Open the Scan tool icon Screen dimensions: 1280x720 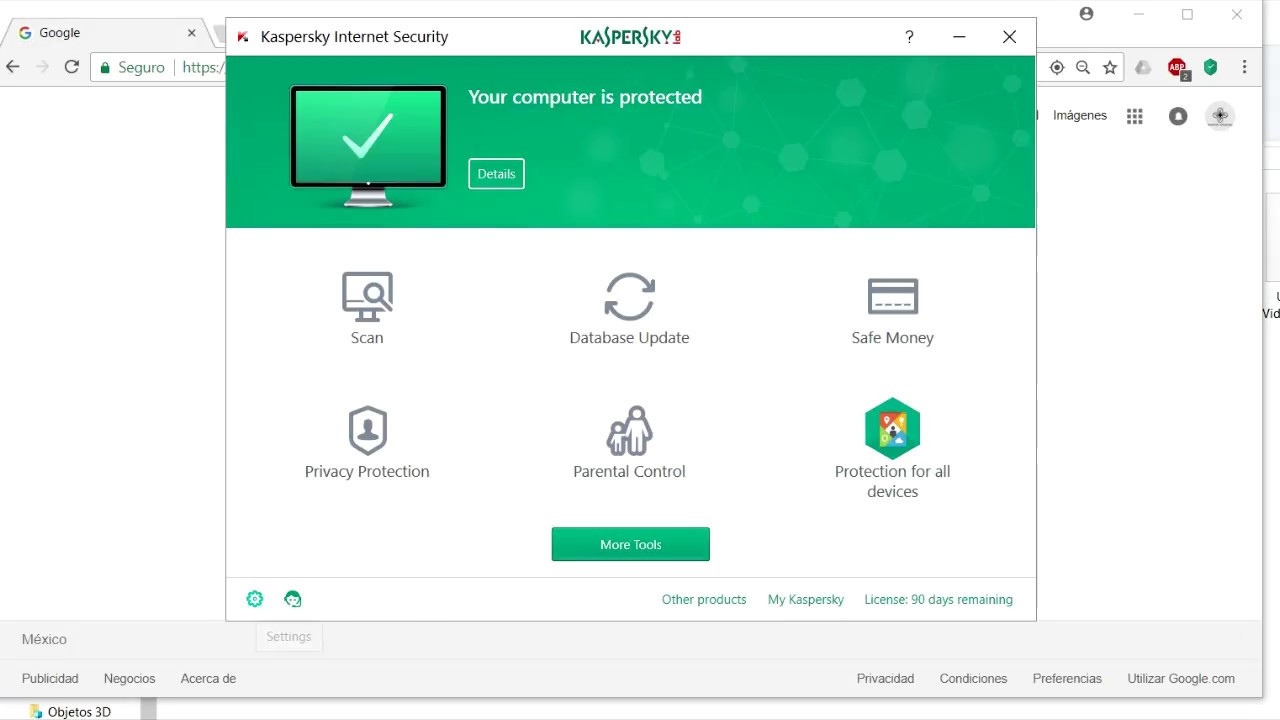[x=367, y=296]
